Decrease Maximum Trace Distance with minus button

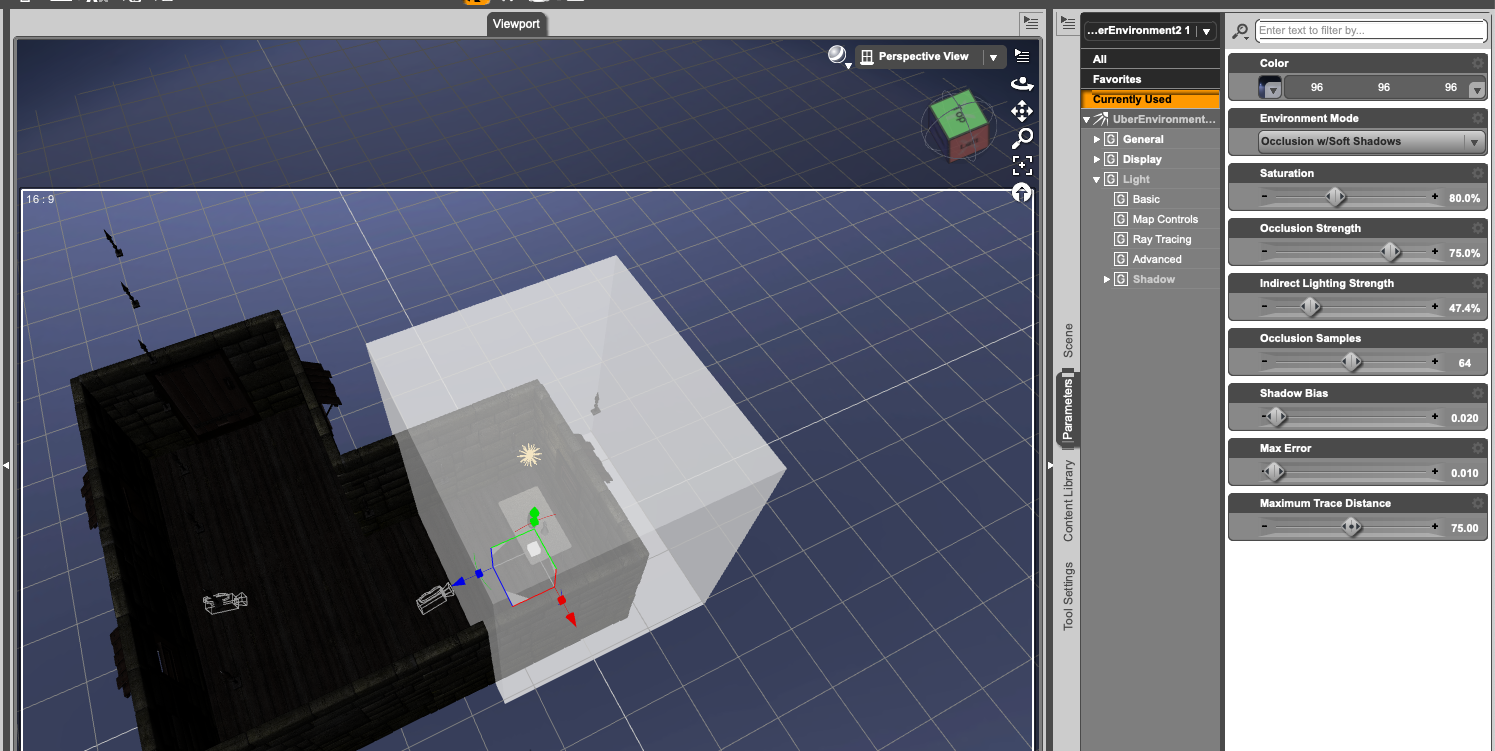click(1264, 527)
